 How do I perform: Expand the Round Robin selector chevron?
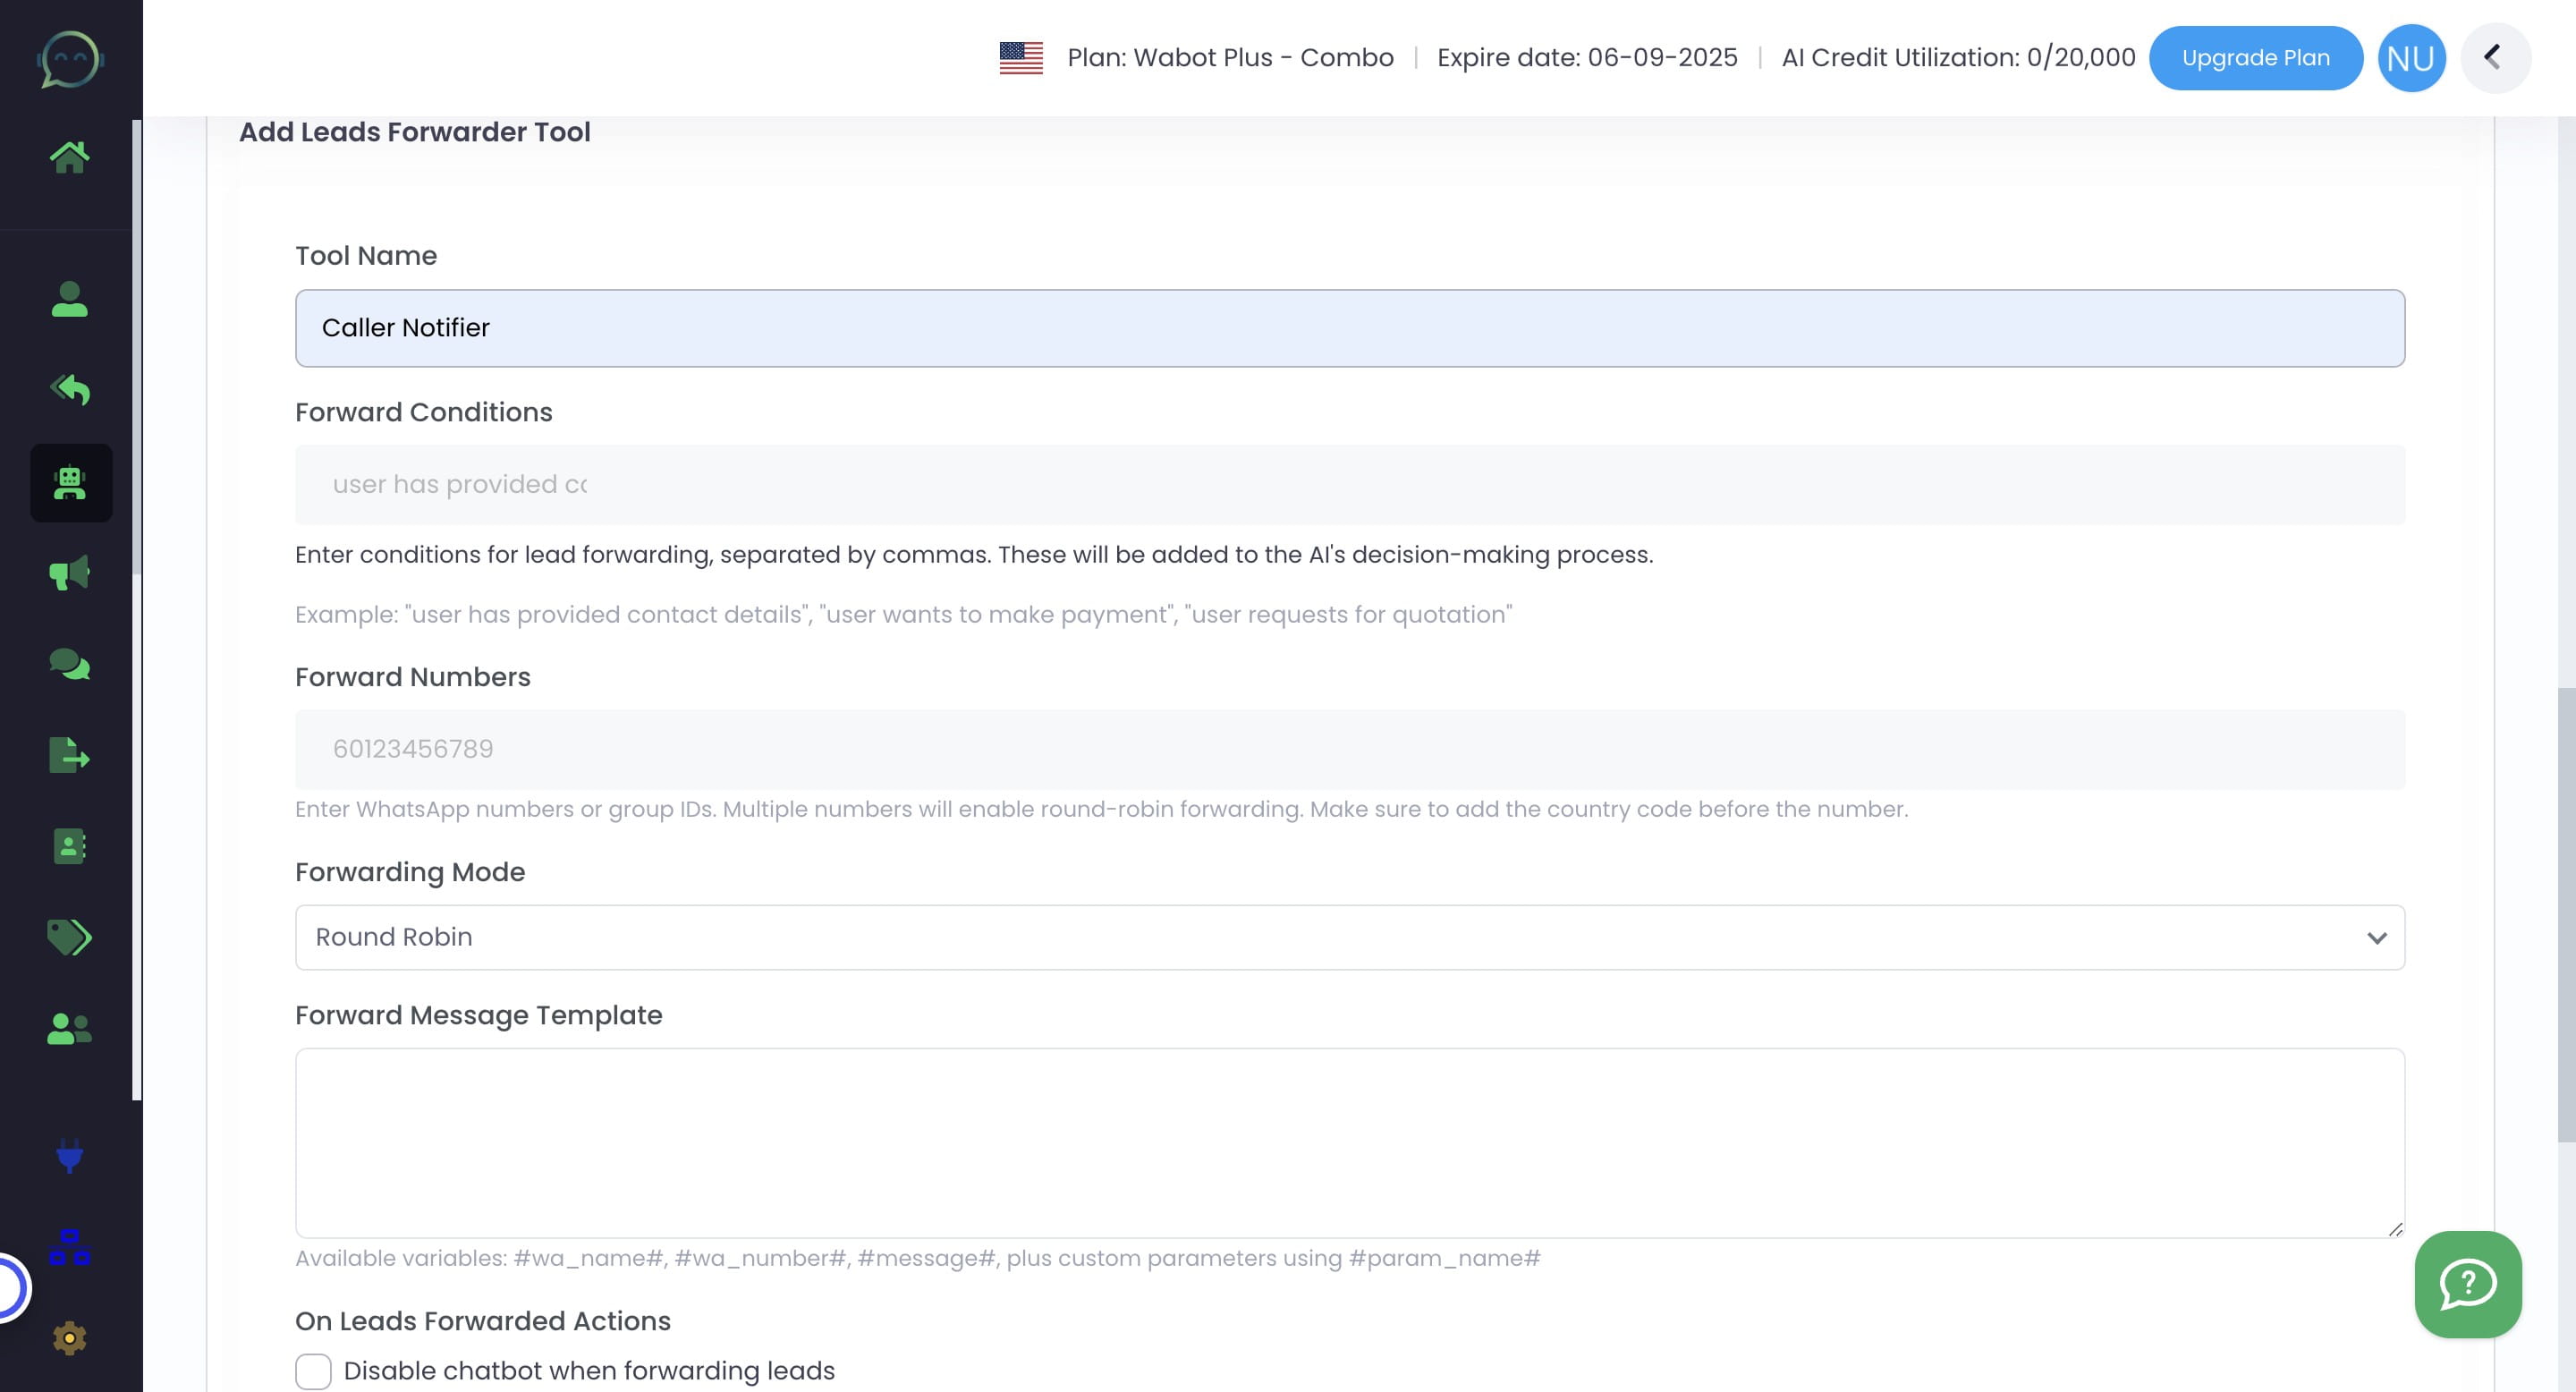(2377, 937)
